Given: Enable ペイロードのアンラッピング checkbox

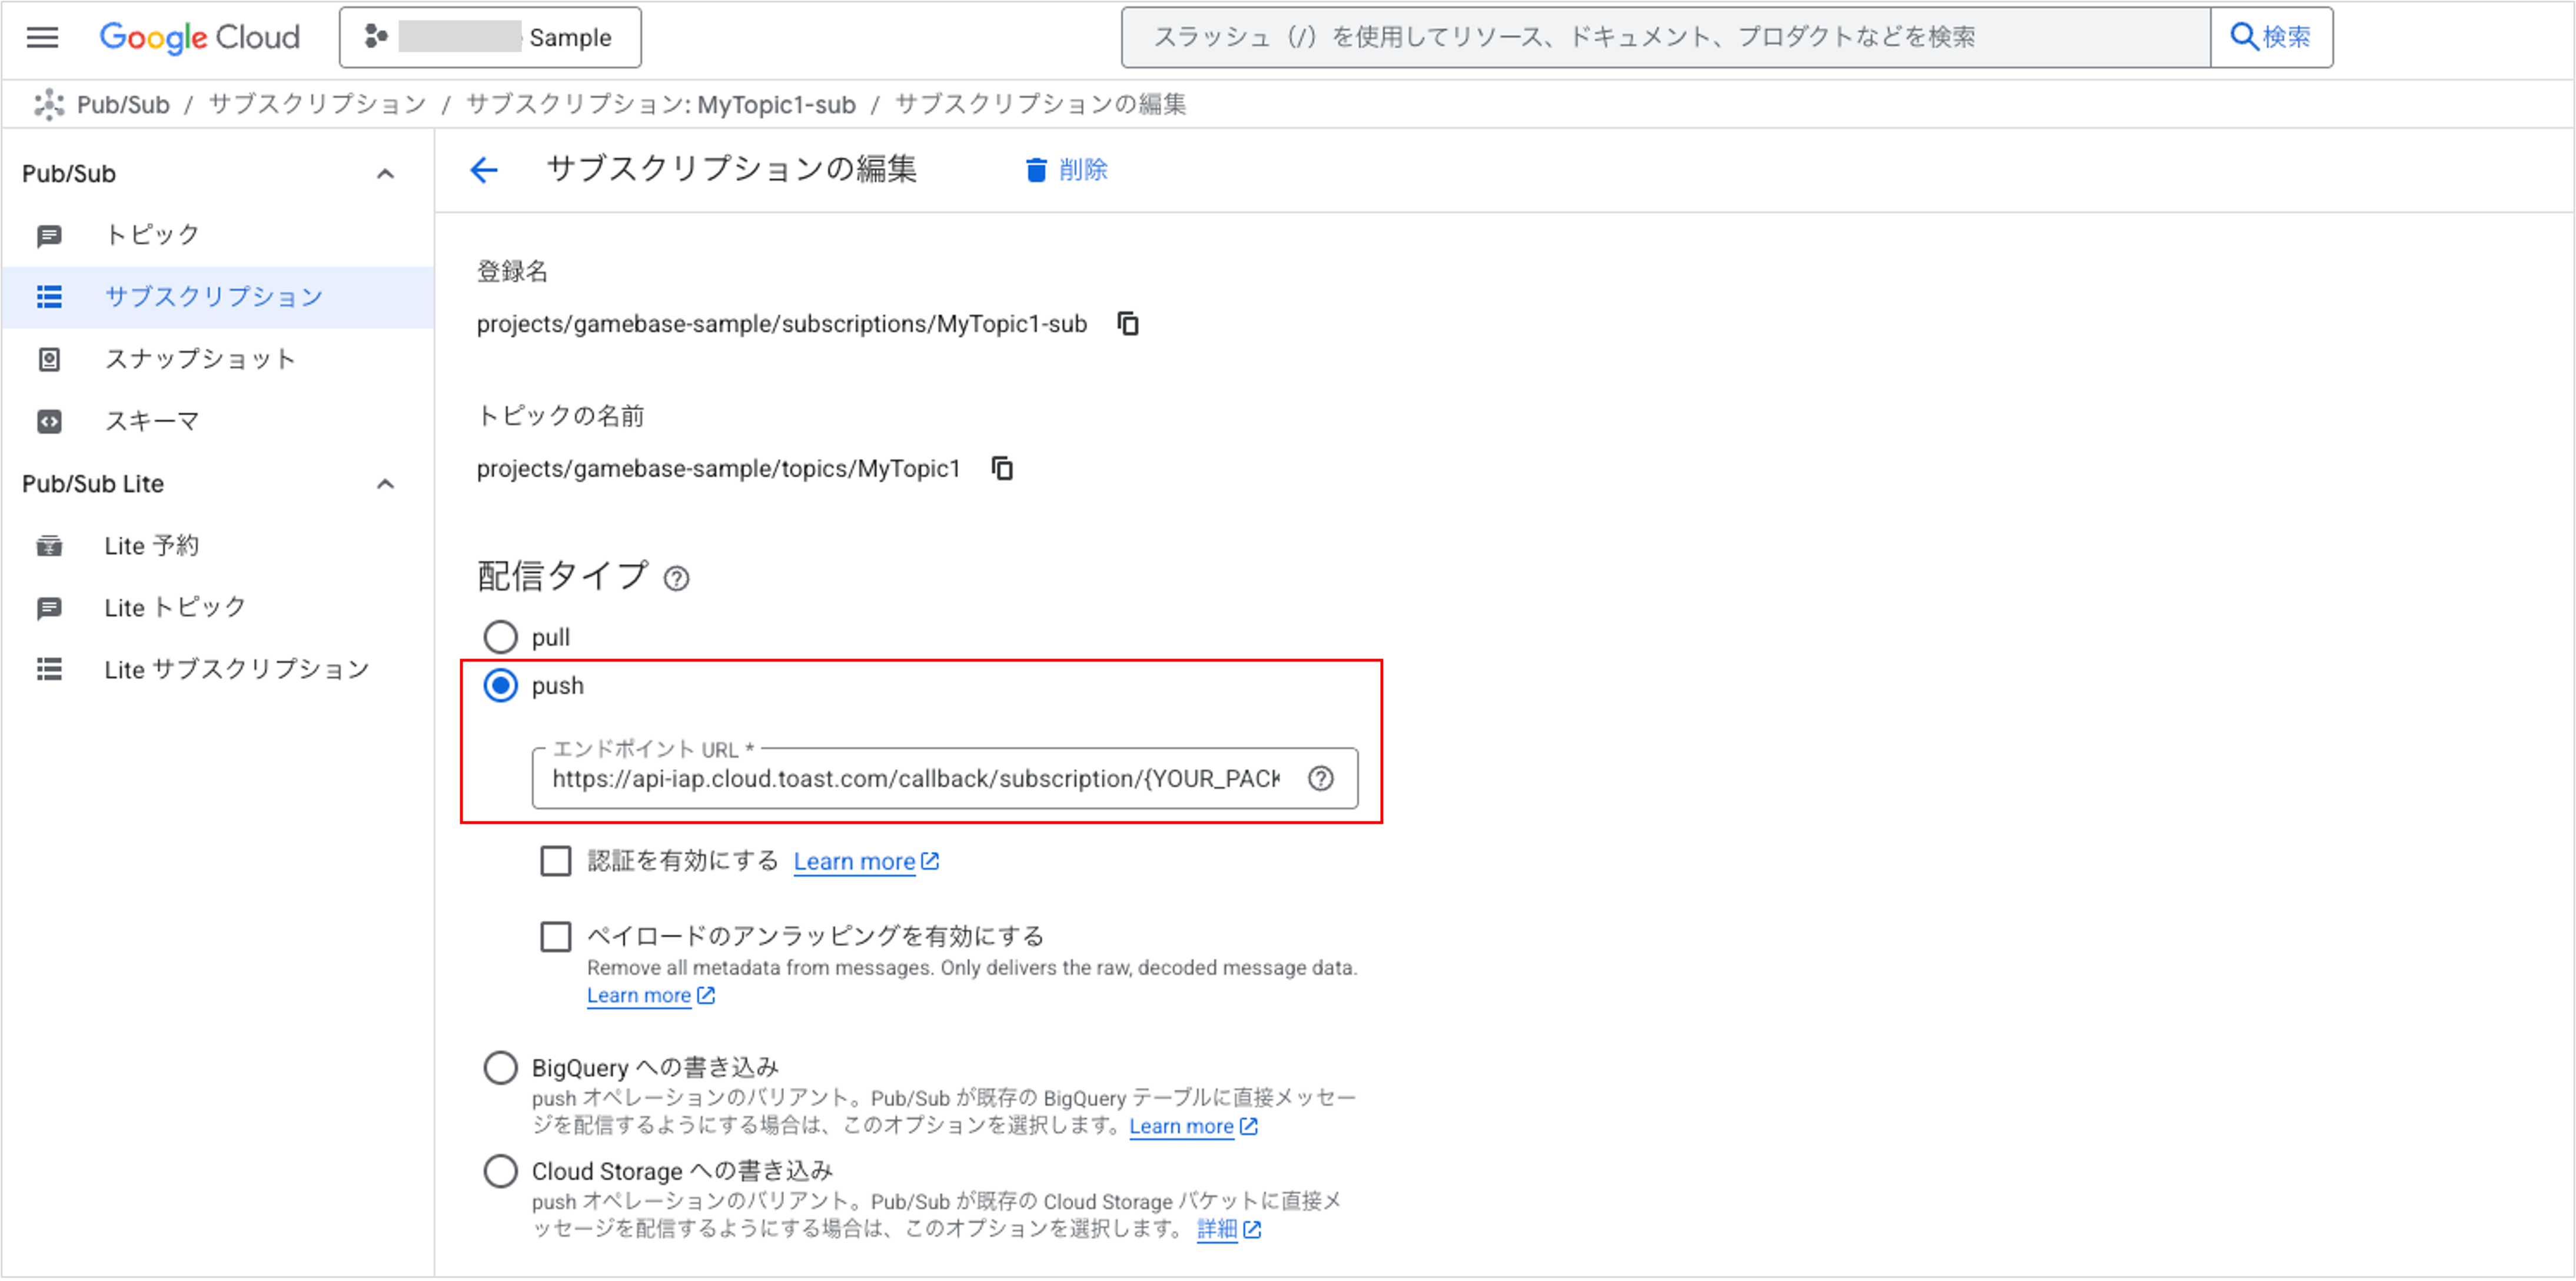Looking at the screenshot, I should click(556, 937).
